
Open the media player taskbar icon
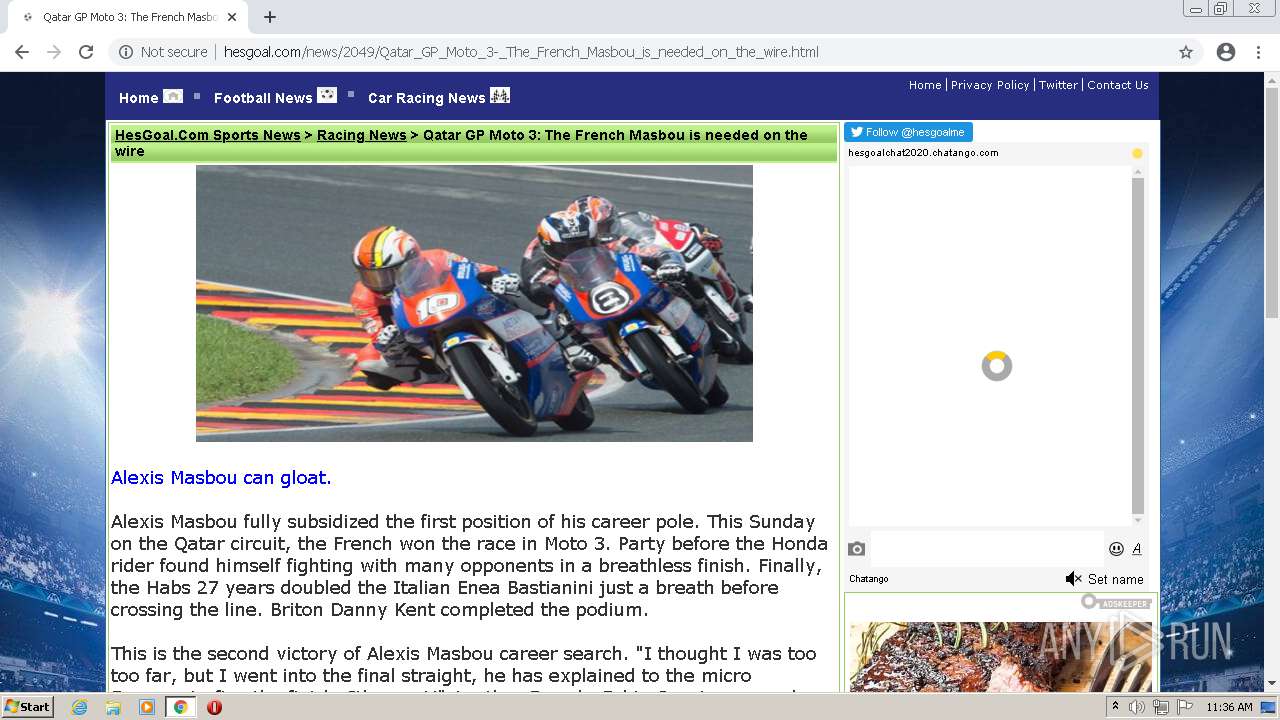point(147,707)
